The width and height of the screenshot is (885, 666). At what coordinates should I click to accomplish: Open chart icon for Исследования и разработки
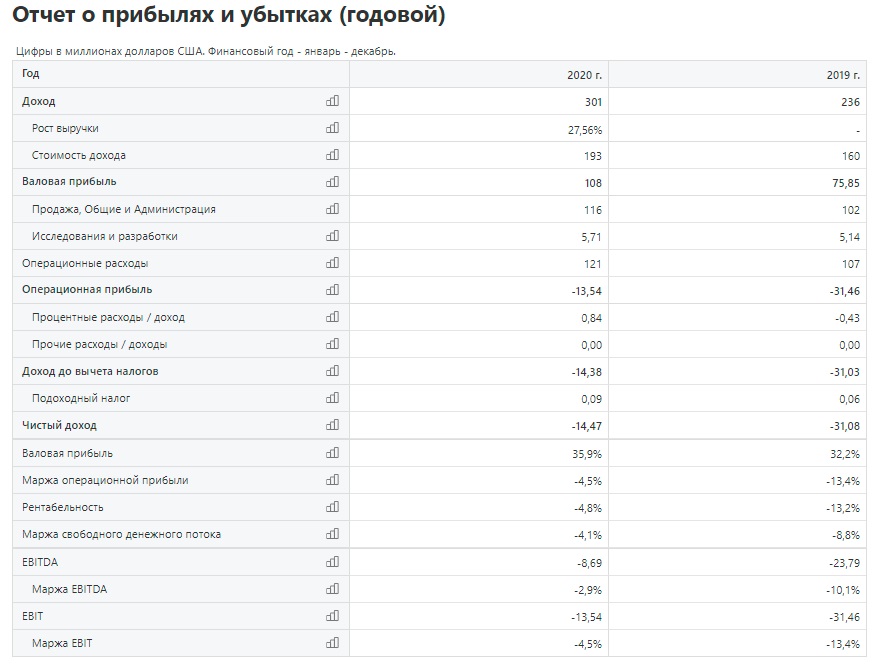332,236
